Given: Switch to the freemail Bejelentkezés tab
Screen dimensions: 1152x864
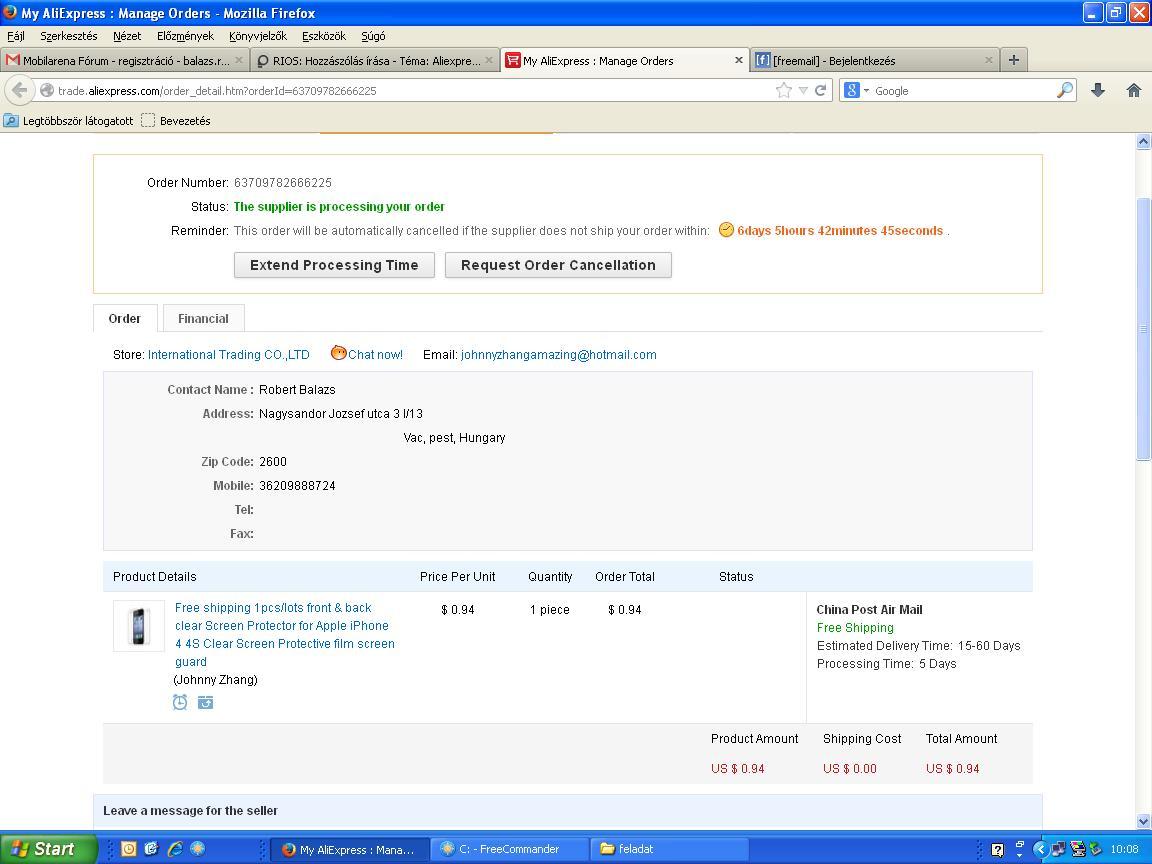Looking at the screenshot, I should 874,60.
